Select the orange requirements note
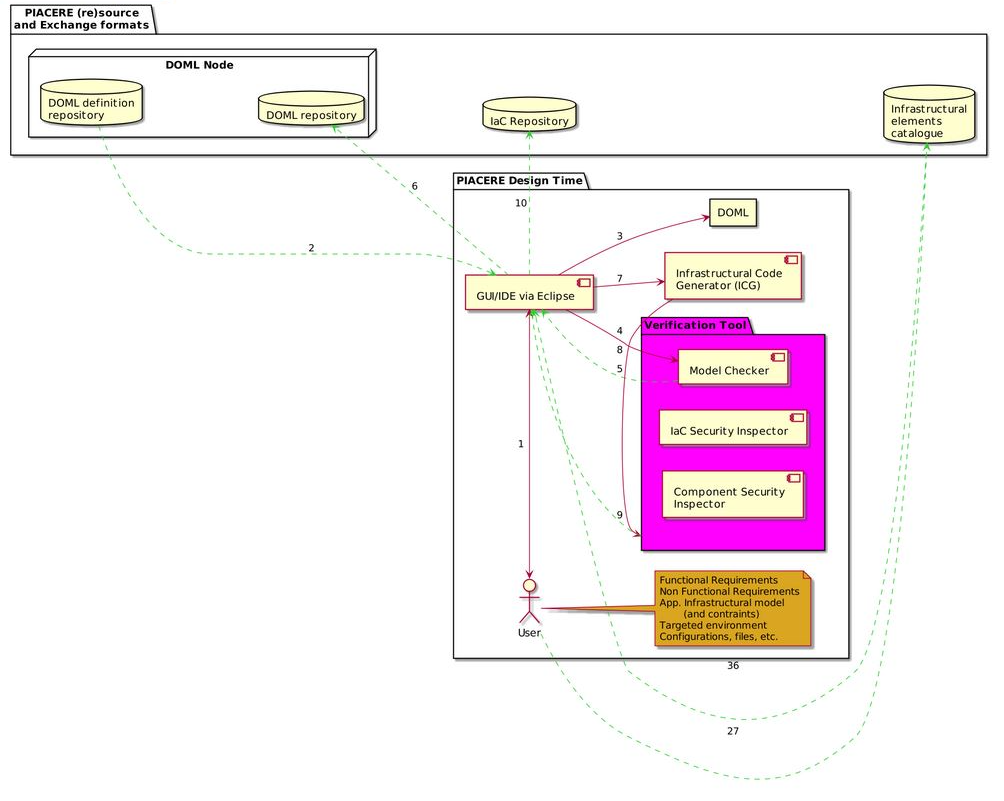Viewport: 1004px width, 801px height. 733,608
